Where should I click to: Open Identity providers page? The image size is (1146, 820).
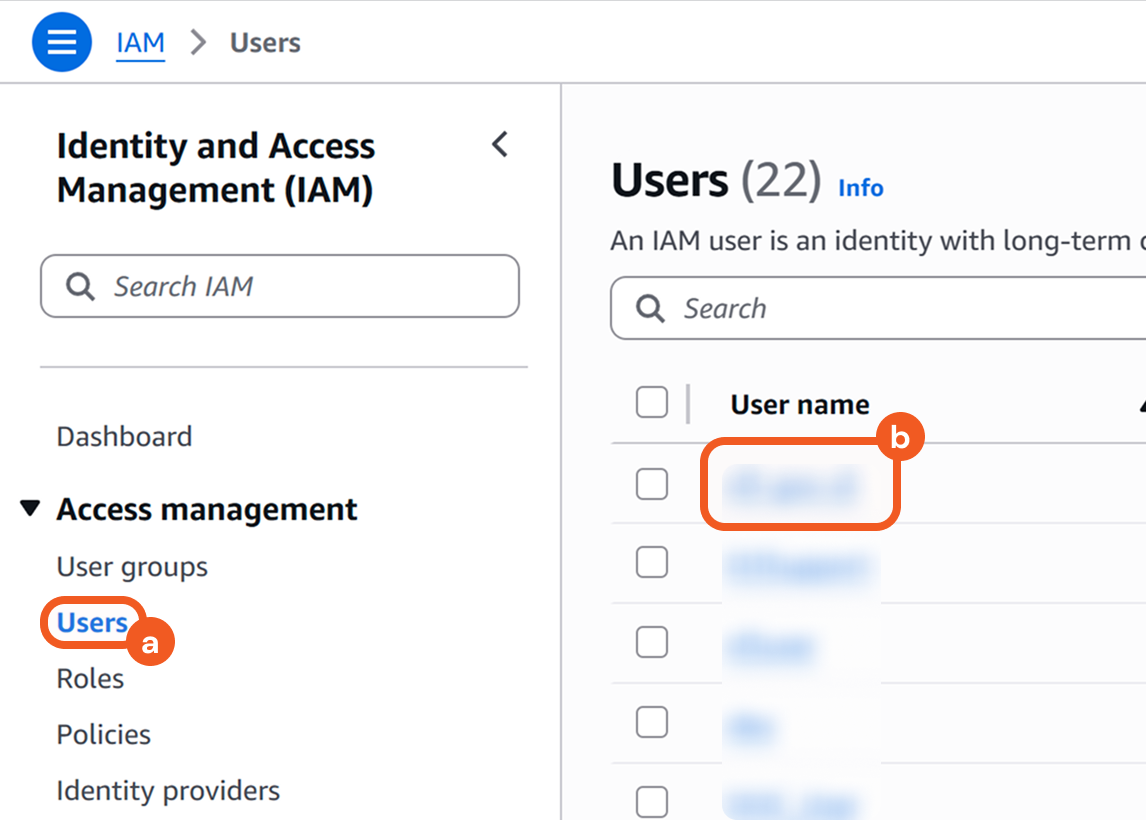(x=168, y=791)
